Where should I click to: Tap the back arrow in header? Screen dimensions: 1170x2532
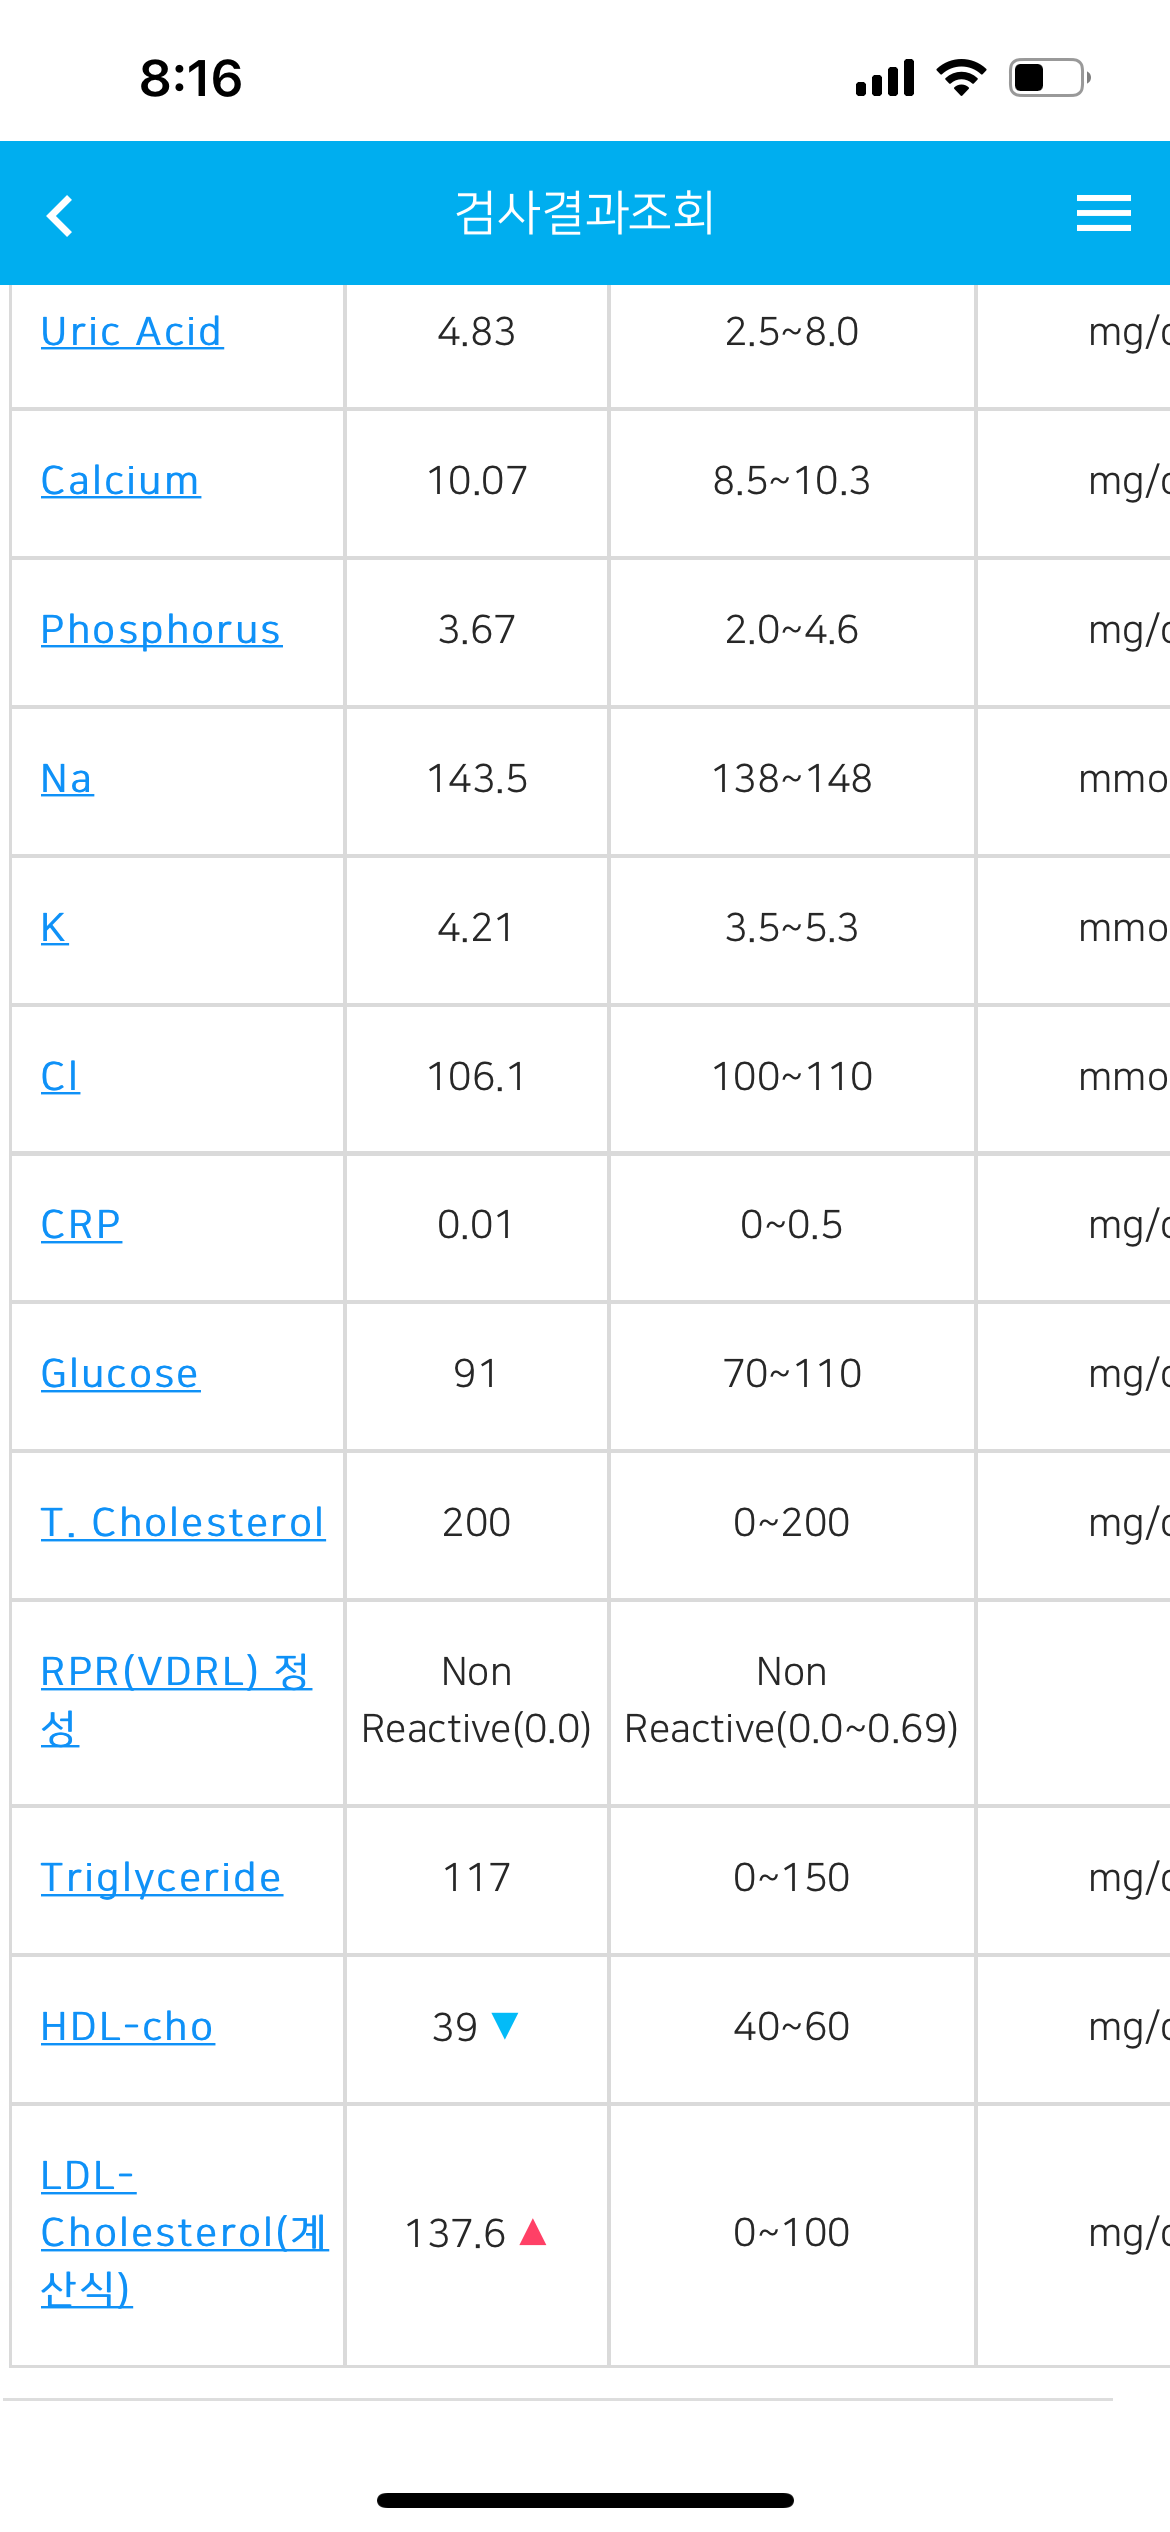[60, 215]
